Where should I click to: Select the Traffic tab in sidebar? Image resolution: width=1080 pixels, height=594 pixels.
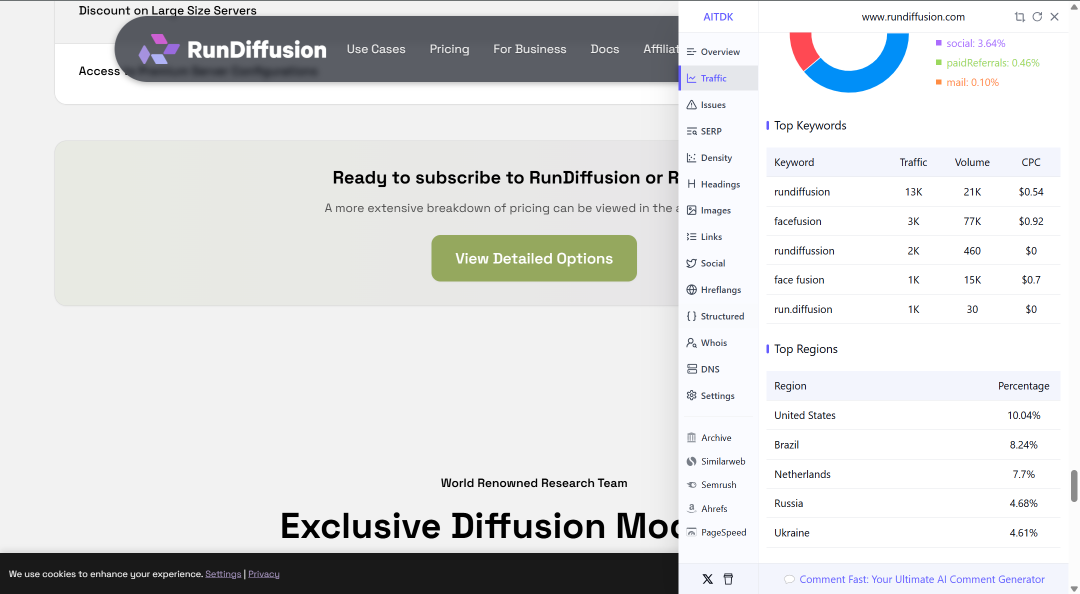pos(718,79)
